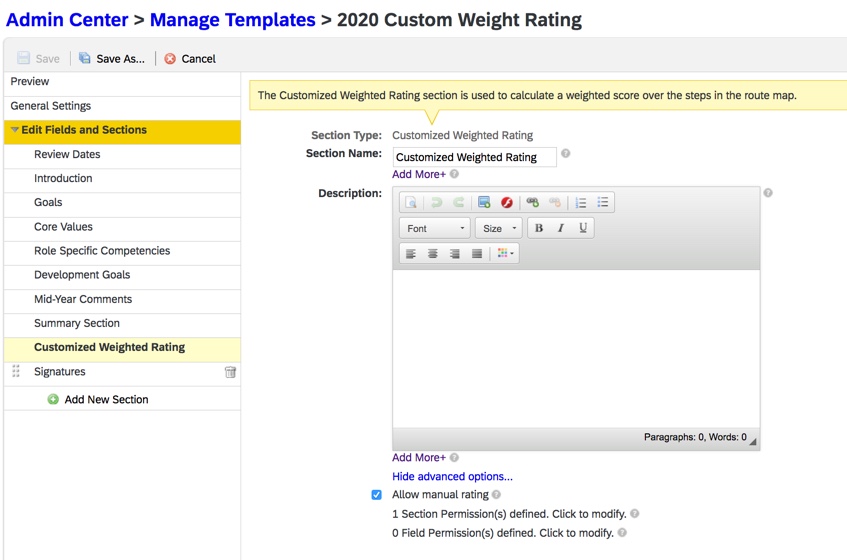Collapse Edit Fields and Sections

pyautogui.click(x=15, y=130)
